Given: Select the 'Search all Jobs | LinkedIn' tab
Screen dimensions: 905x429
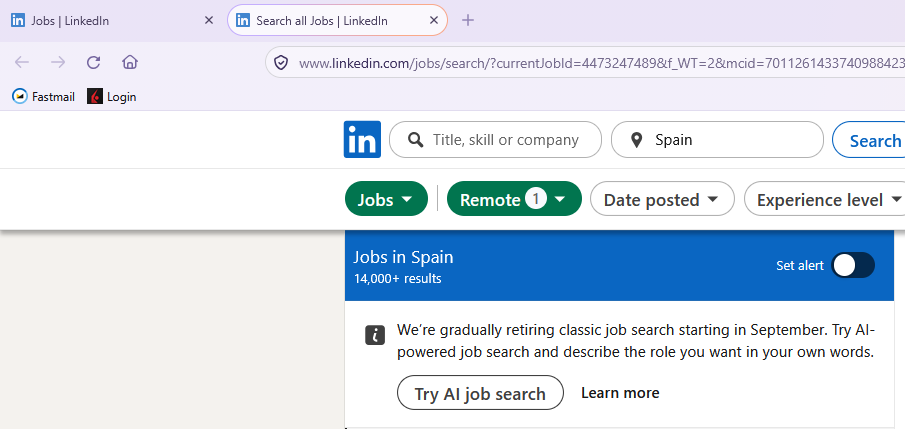Looking at the screenshot, I should (337, 20).
